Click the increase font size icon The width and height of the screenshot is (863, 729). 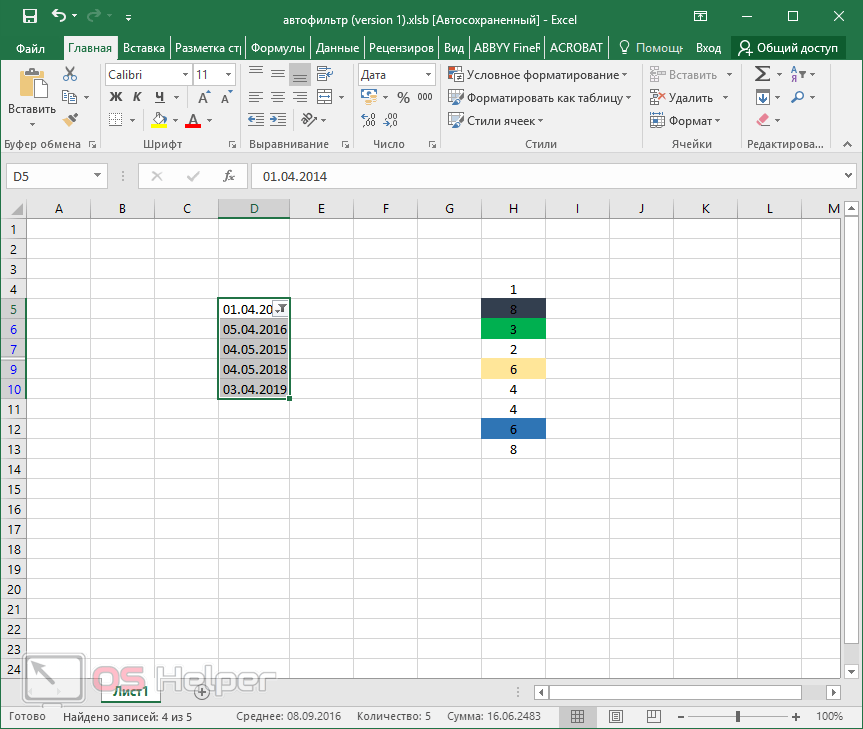point(205,98)
